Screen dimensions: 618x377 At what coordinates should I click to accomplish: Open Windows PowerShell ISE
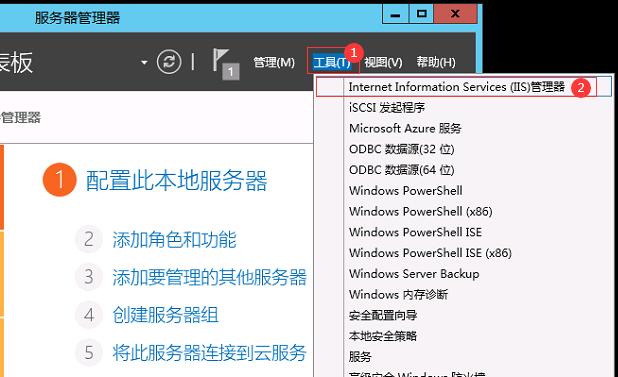point(415,232)
